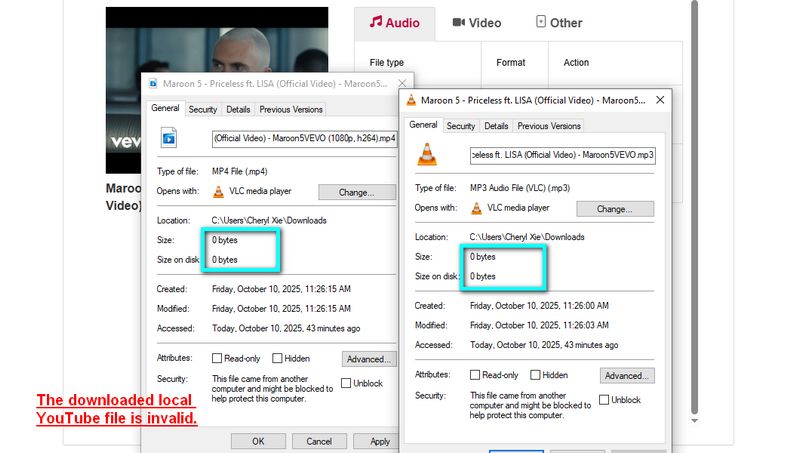Click the MP4 file icon in properties dialog

click(x=169, y=138)
